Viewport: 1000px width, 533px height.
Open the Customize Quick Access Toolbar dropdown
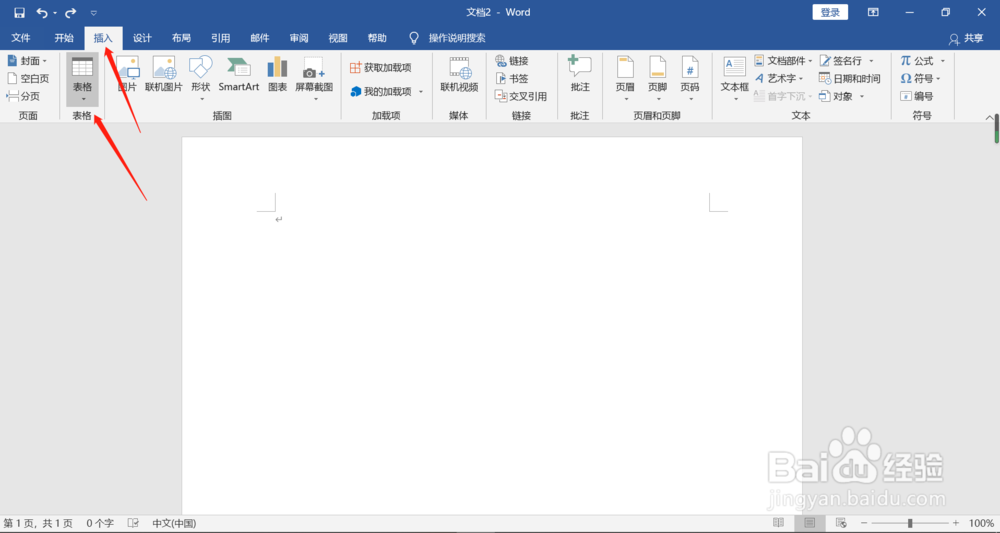point(94,13)
